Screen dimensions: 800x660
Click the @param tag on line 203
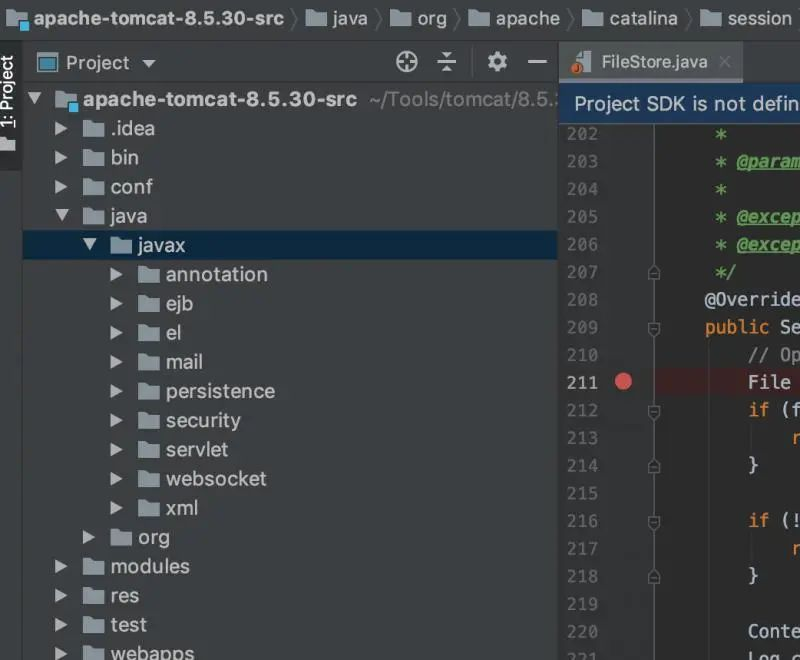768,162
